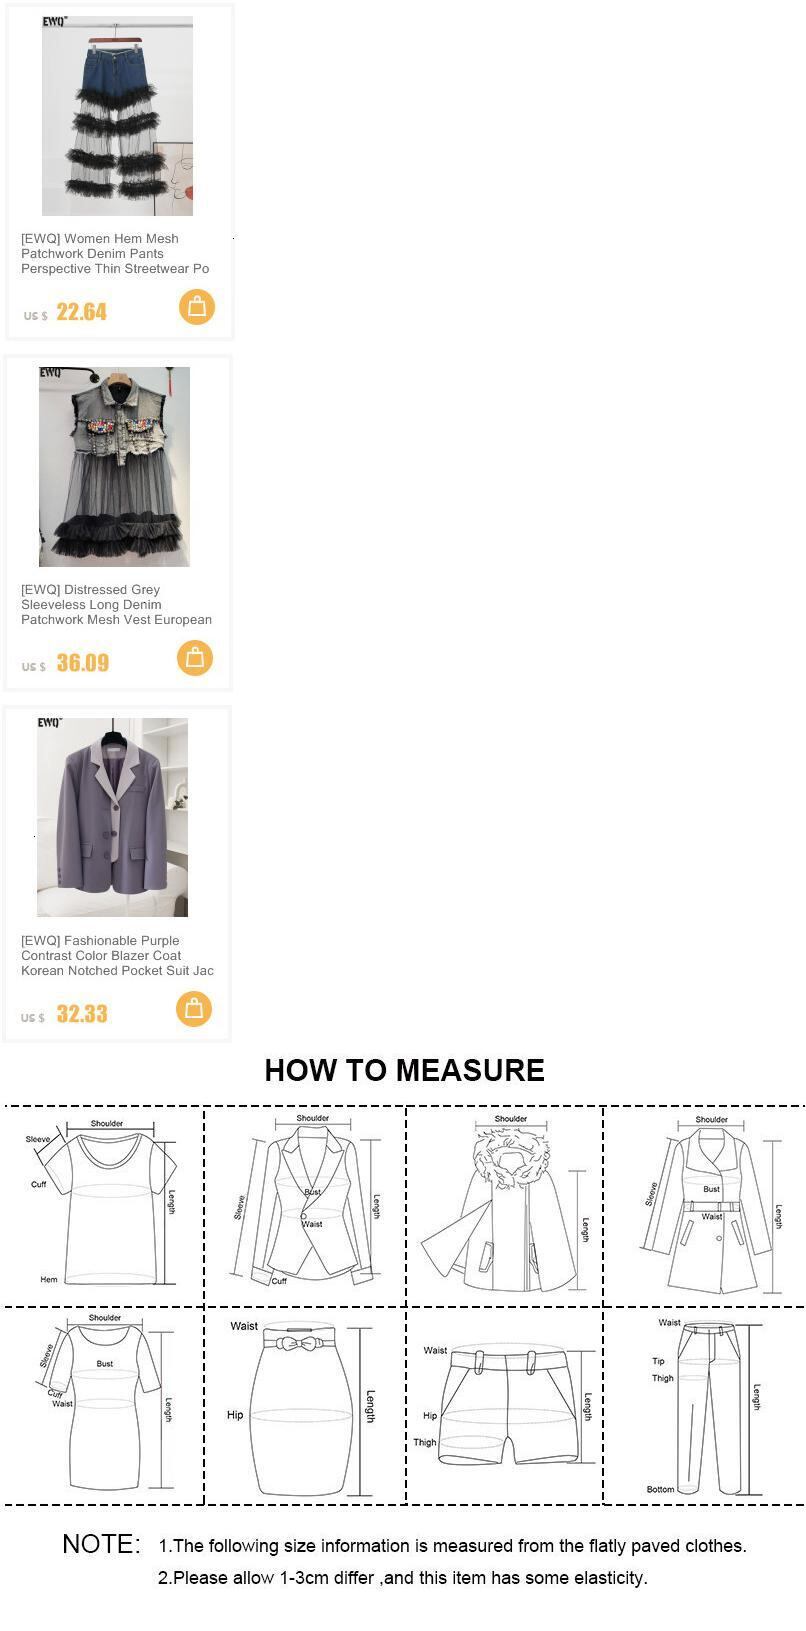Click the bow-belt skirt measurement diagram

tap(303, 1405)
